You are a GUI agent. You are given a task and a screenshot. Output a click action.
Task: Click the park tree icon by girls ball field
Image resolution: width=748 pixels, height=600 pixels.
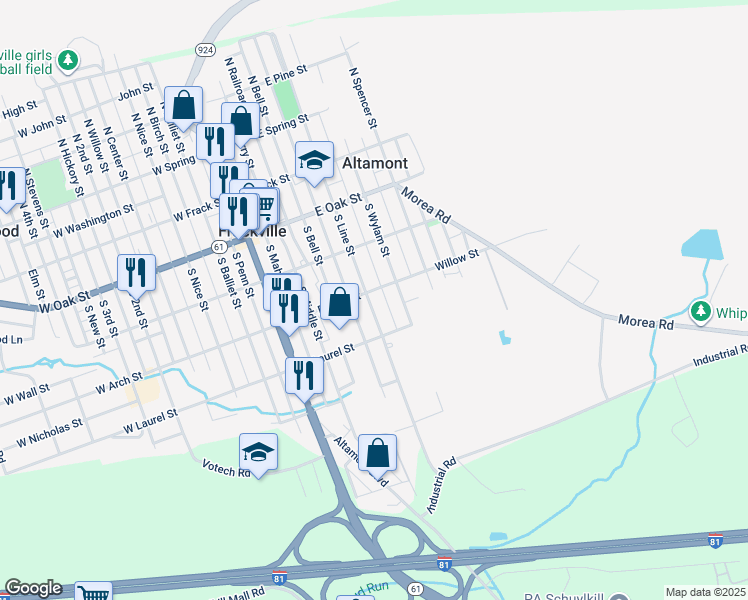(68, 62)
